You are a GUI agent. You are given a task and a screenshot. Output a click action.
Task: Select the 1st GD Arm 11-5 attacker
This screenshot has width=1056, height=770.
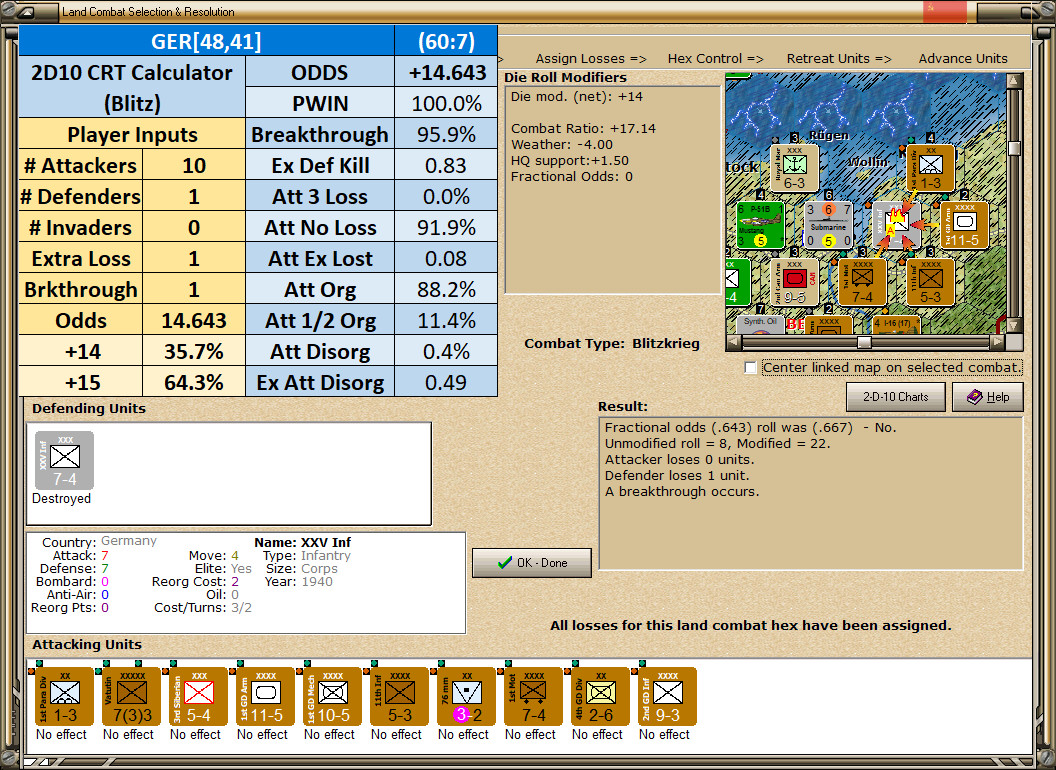[x=265, y=697]
